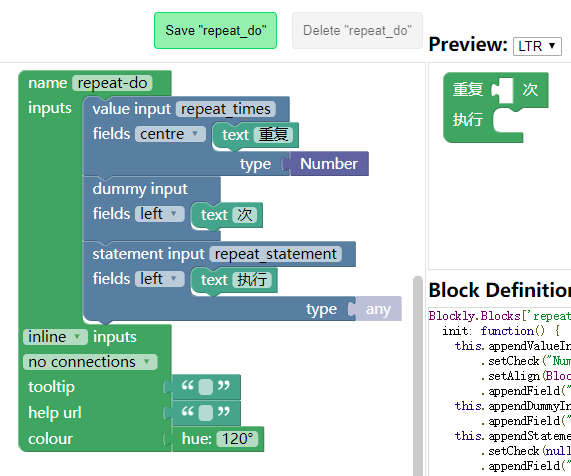Screen dimensions: 571x476
Task: Select the dummy input block header
Action: [x=140, y=189]
